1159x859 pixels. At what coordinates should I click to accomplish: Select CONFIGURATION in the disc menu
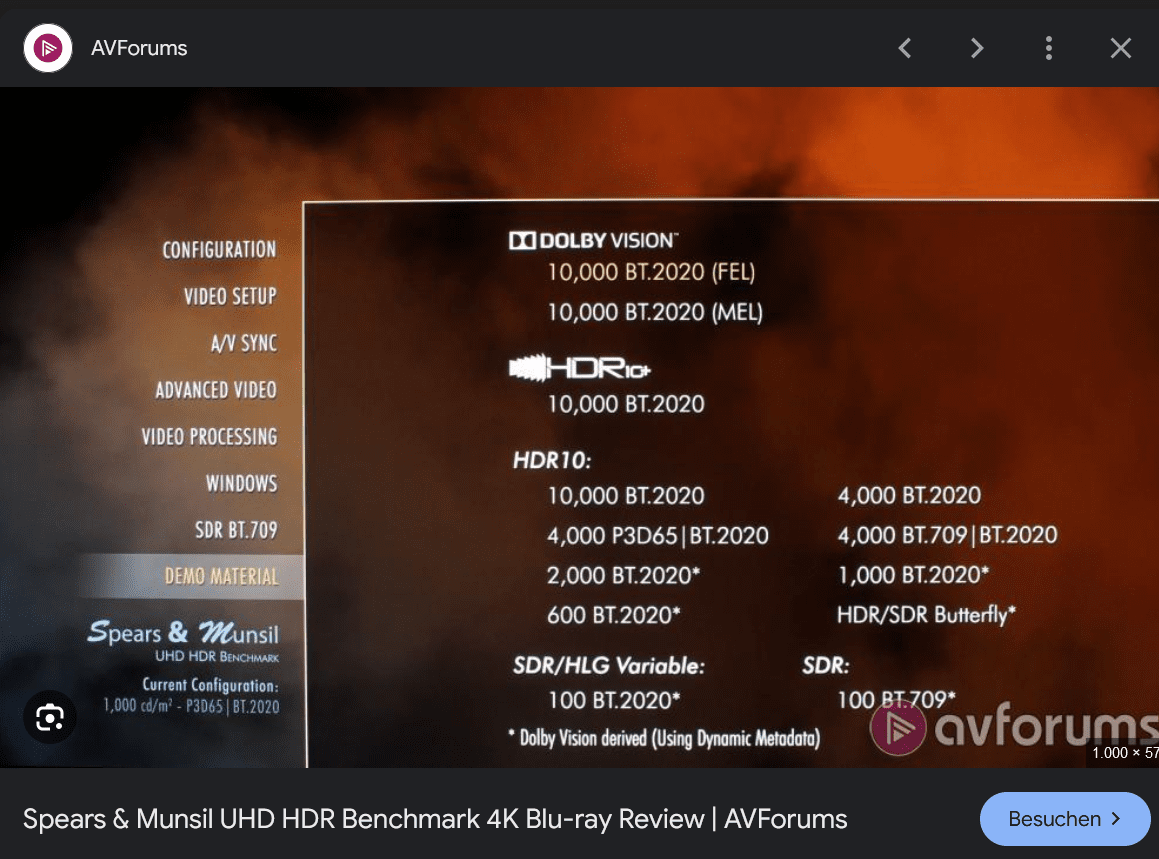point(220,250)
